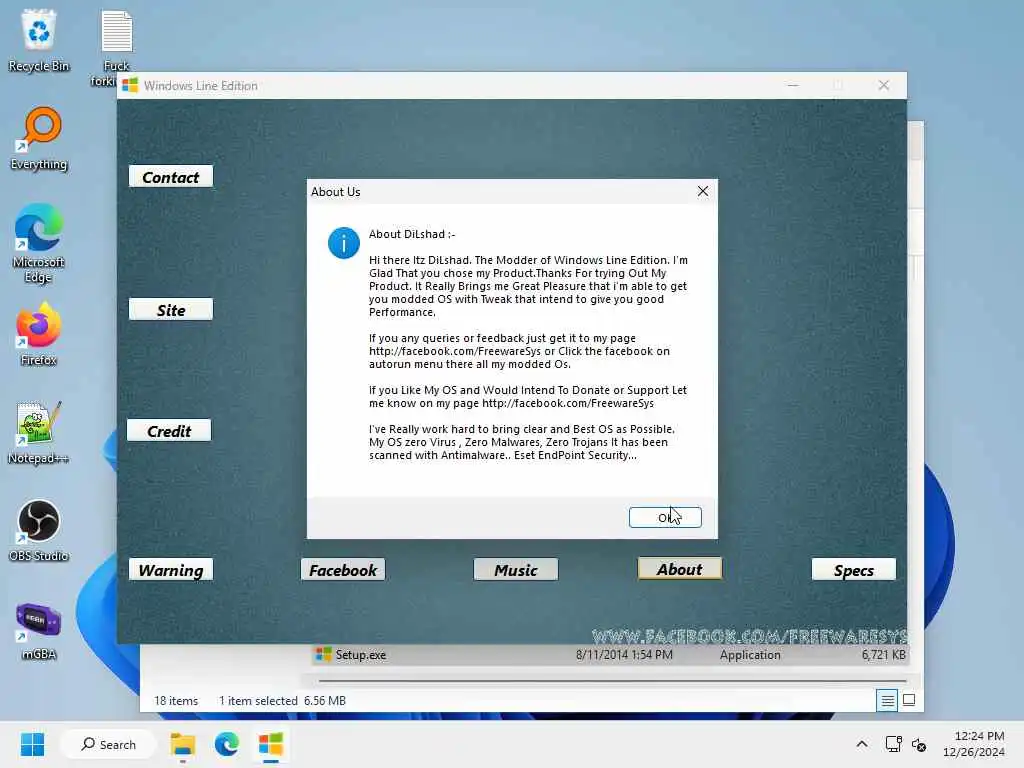Image resolution: width=1024 pixels, height=768 pixels.
Task: Launch Microsoft Edge desktop shortcut
Action: [39, 243]
